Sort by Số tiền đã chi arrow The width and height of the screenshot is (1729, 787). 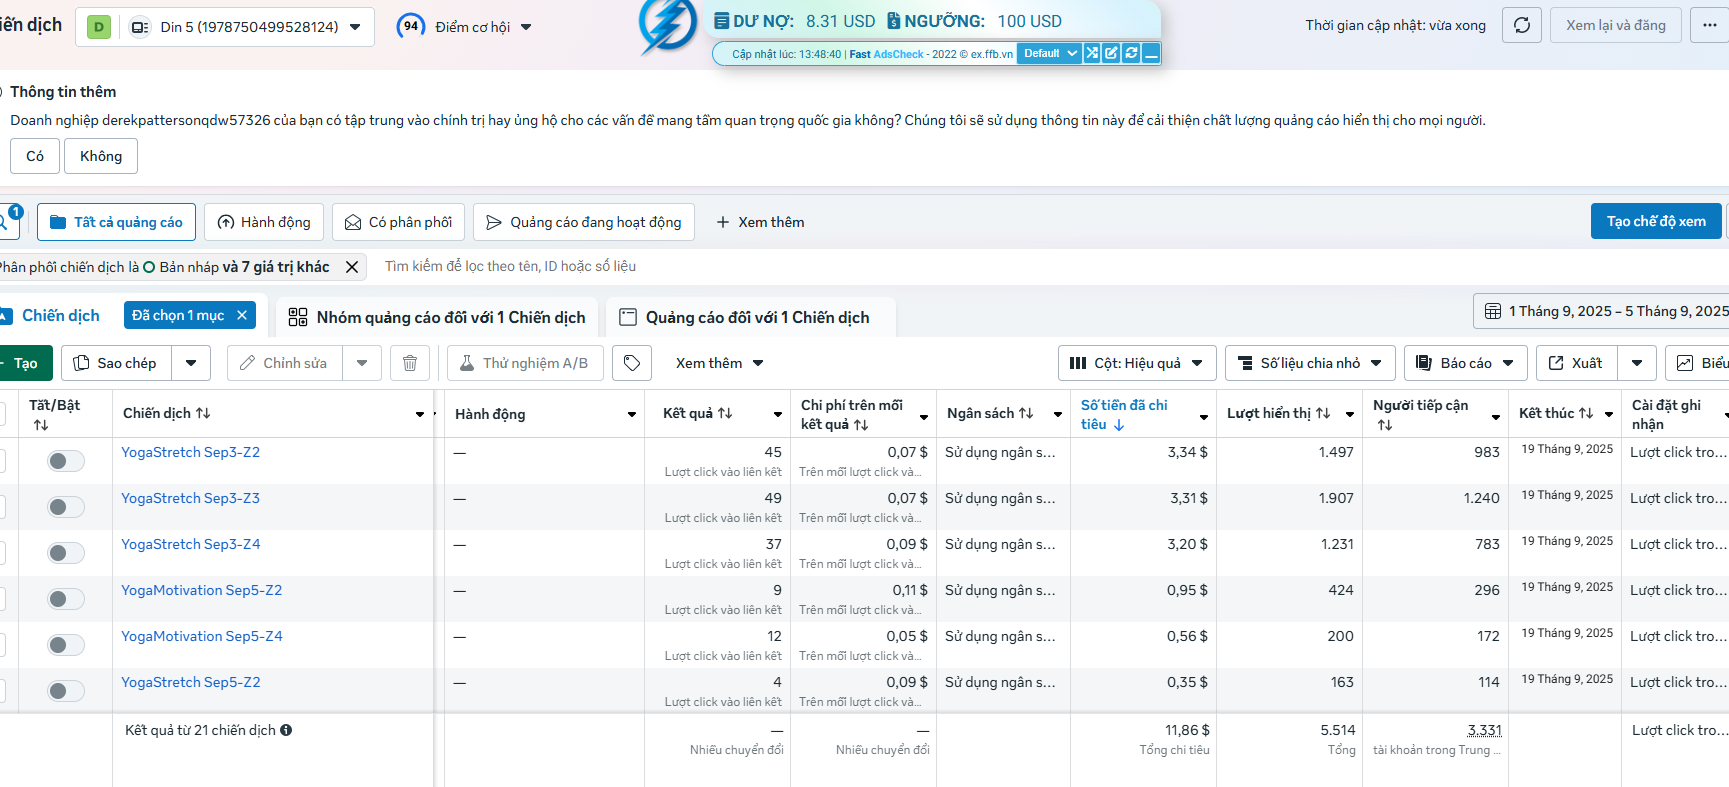(1119, 425)
